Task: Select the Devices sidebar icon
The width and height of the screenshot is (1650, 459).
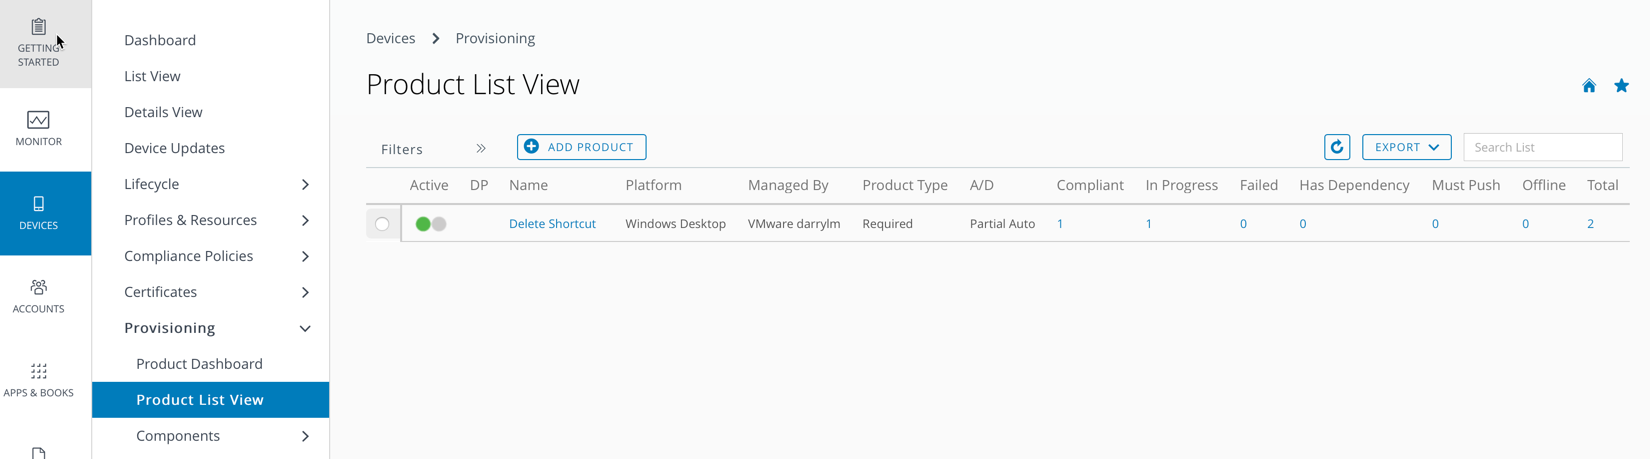Action: 39,213
